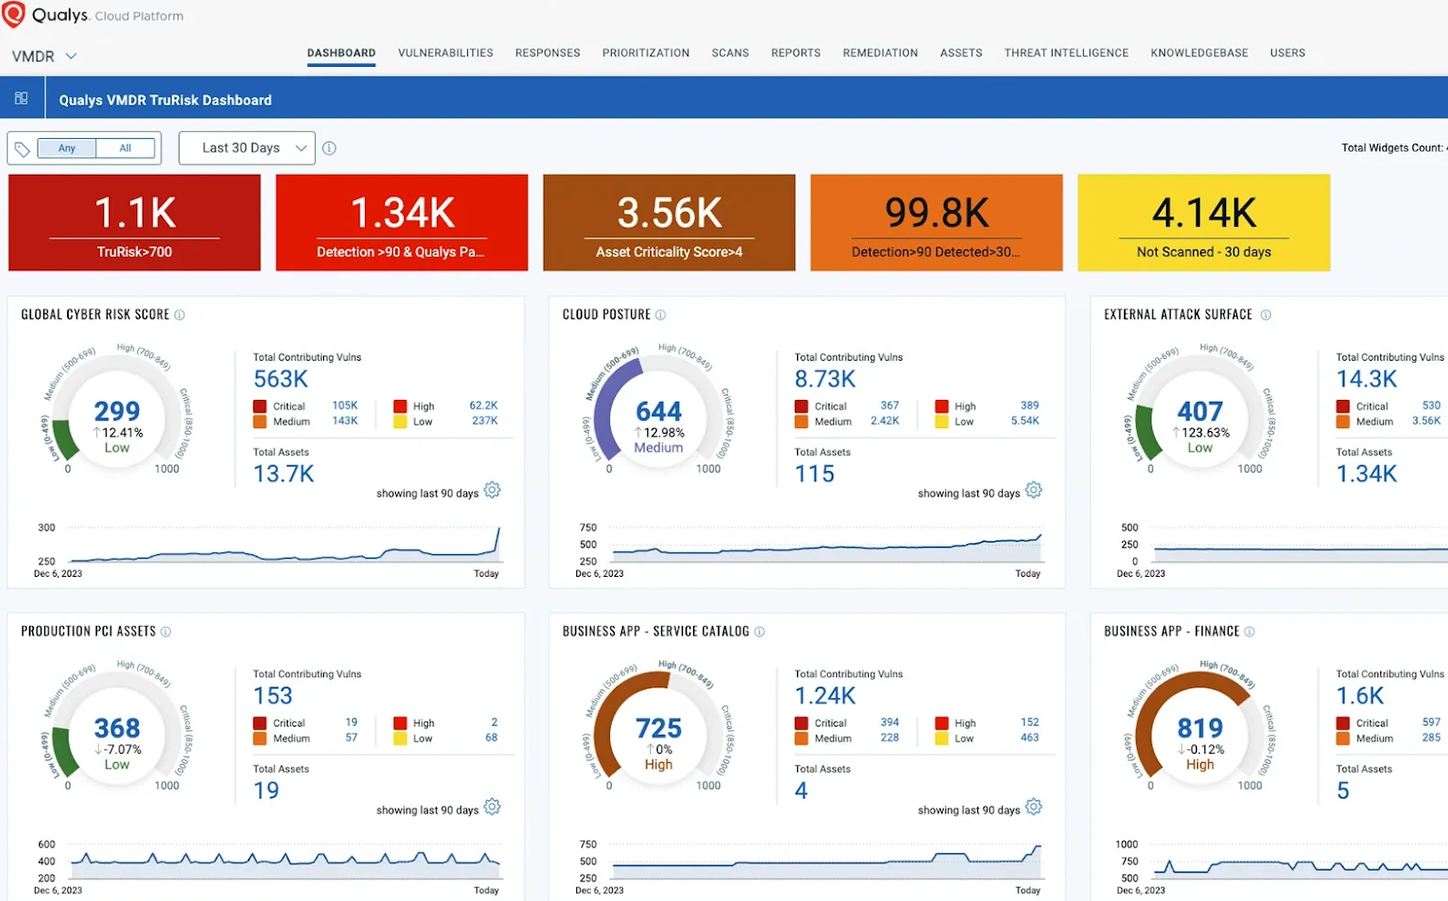1448x901 pixels.
Task: Click yellow Low swatch in Cloud Posture
Action: 942,422
